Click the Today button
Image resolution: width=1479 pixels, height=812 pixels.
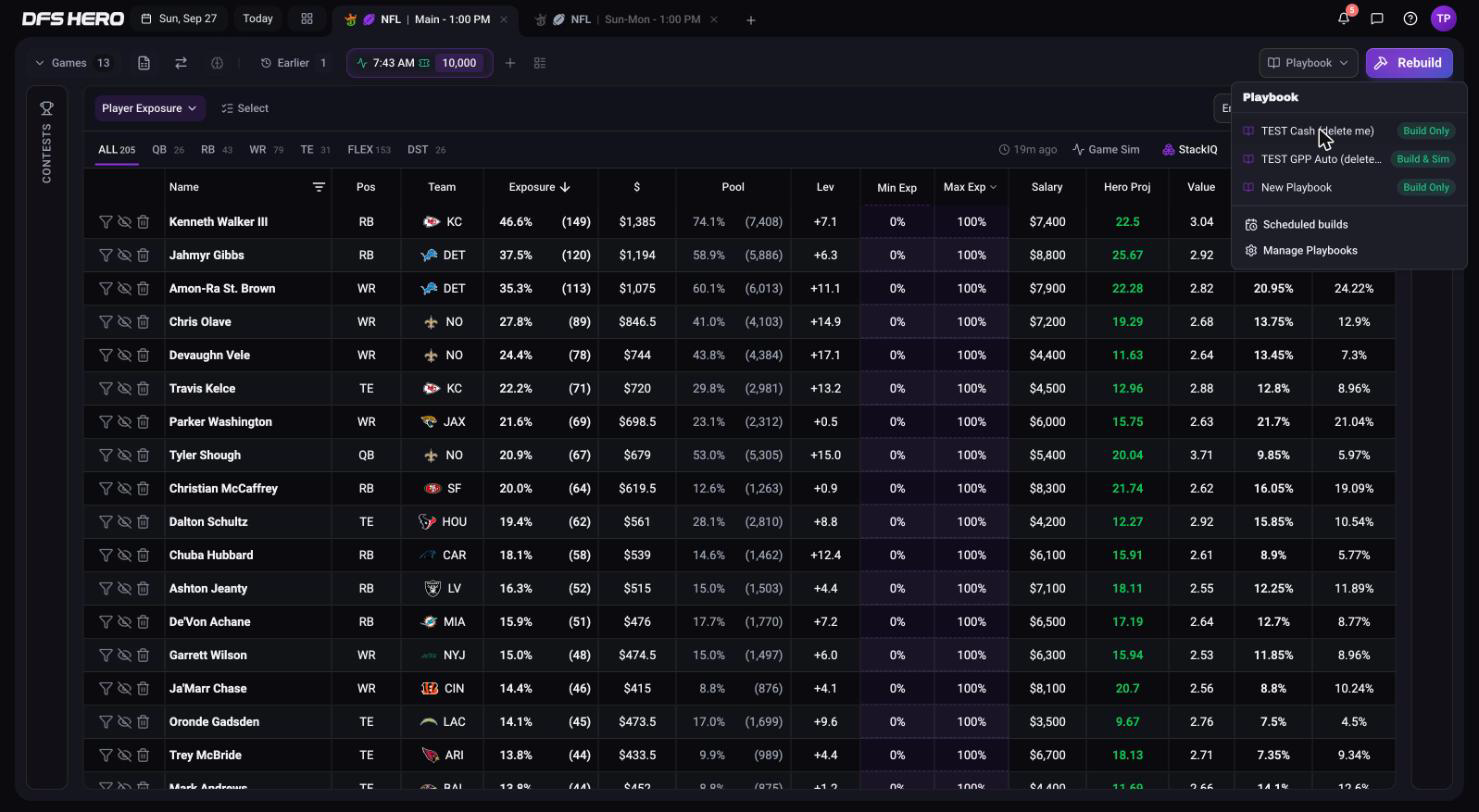coord(258,18)
